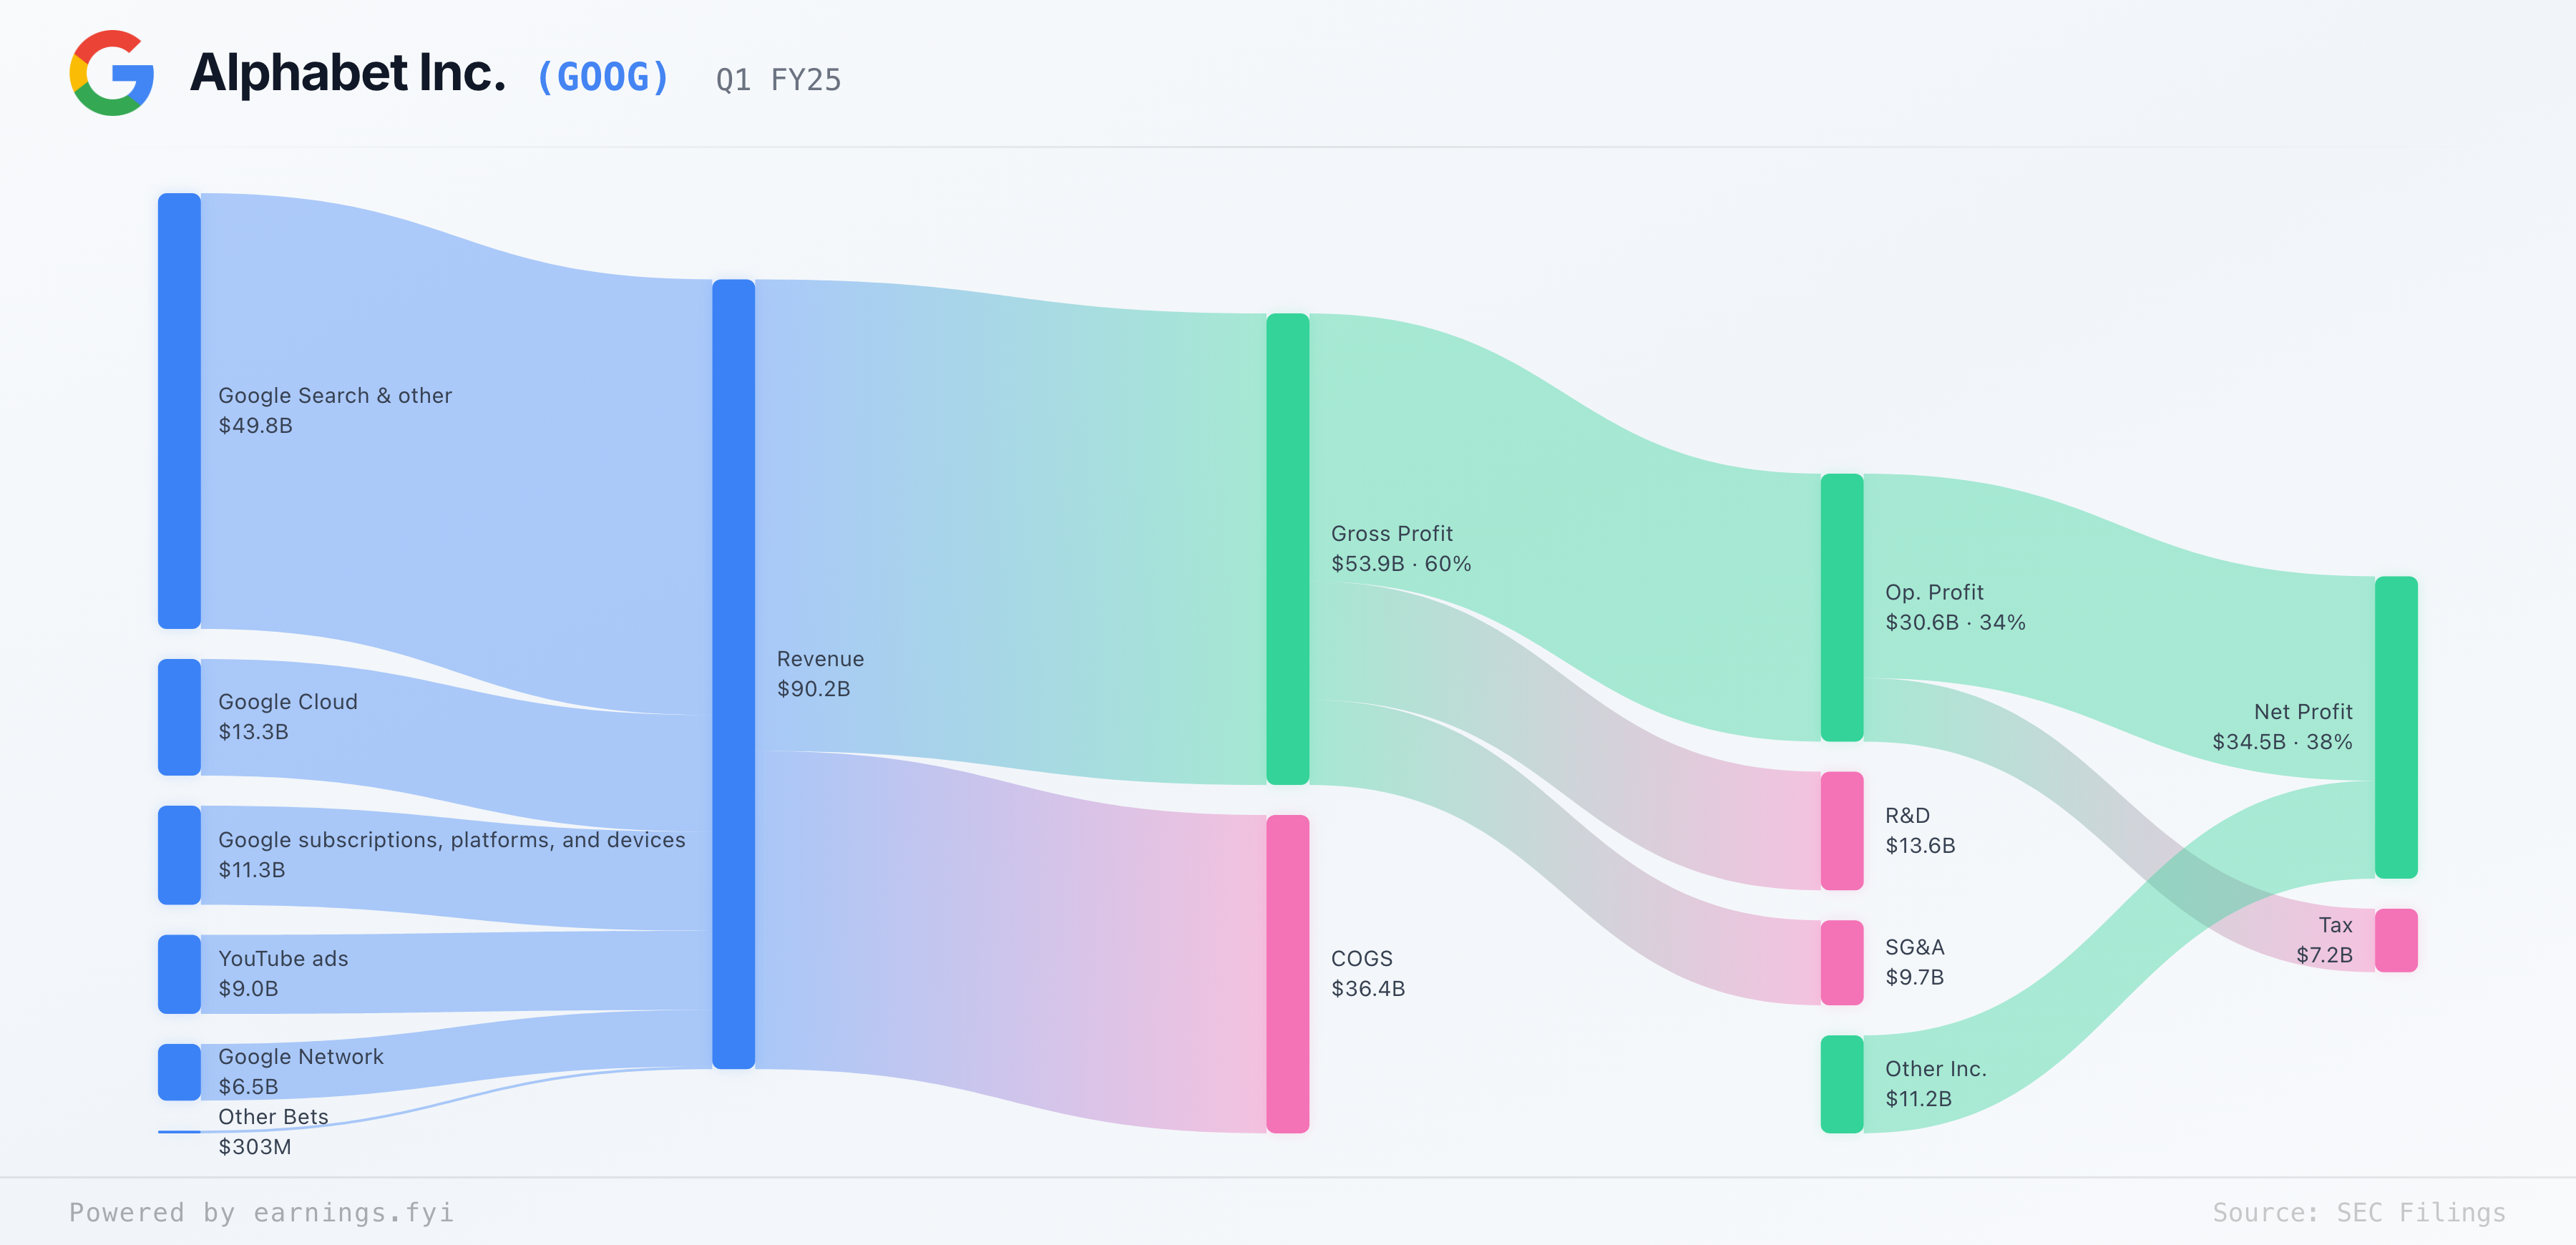Click the pink COGS node bar
This screenshot has height=1245, width=2576.
[x=1287, y=973]
